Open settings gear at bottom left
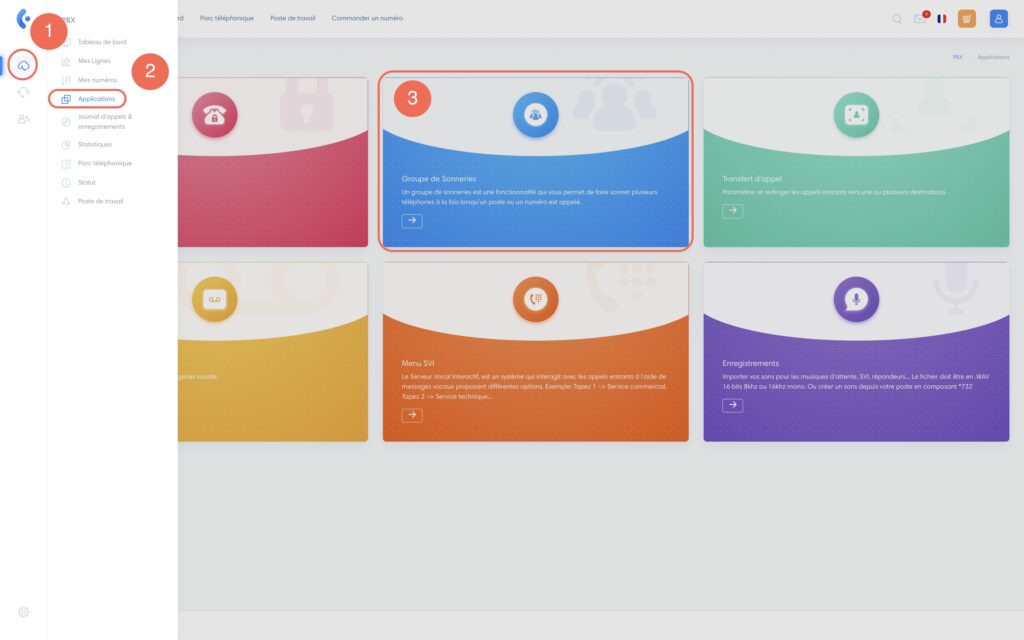1024x640 pixels. point(23,611)
